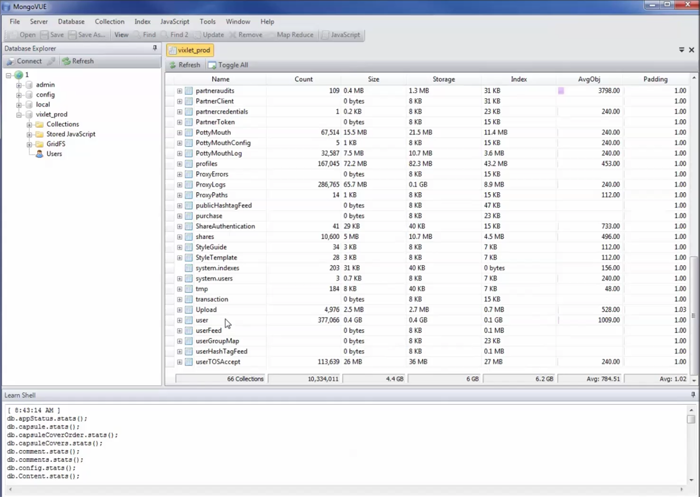
Task: Click the collections list vertical scrollbar
Action: pos(694,316)
